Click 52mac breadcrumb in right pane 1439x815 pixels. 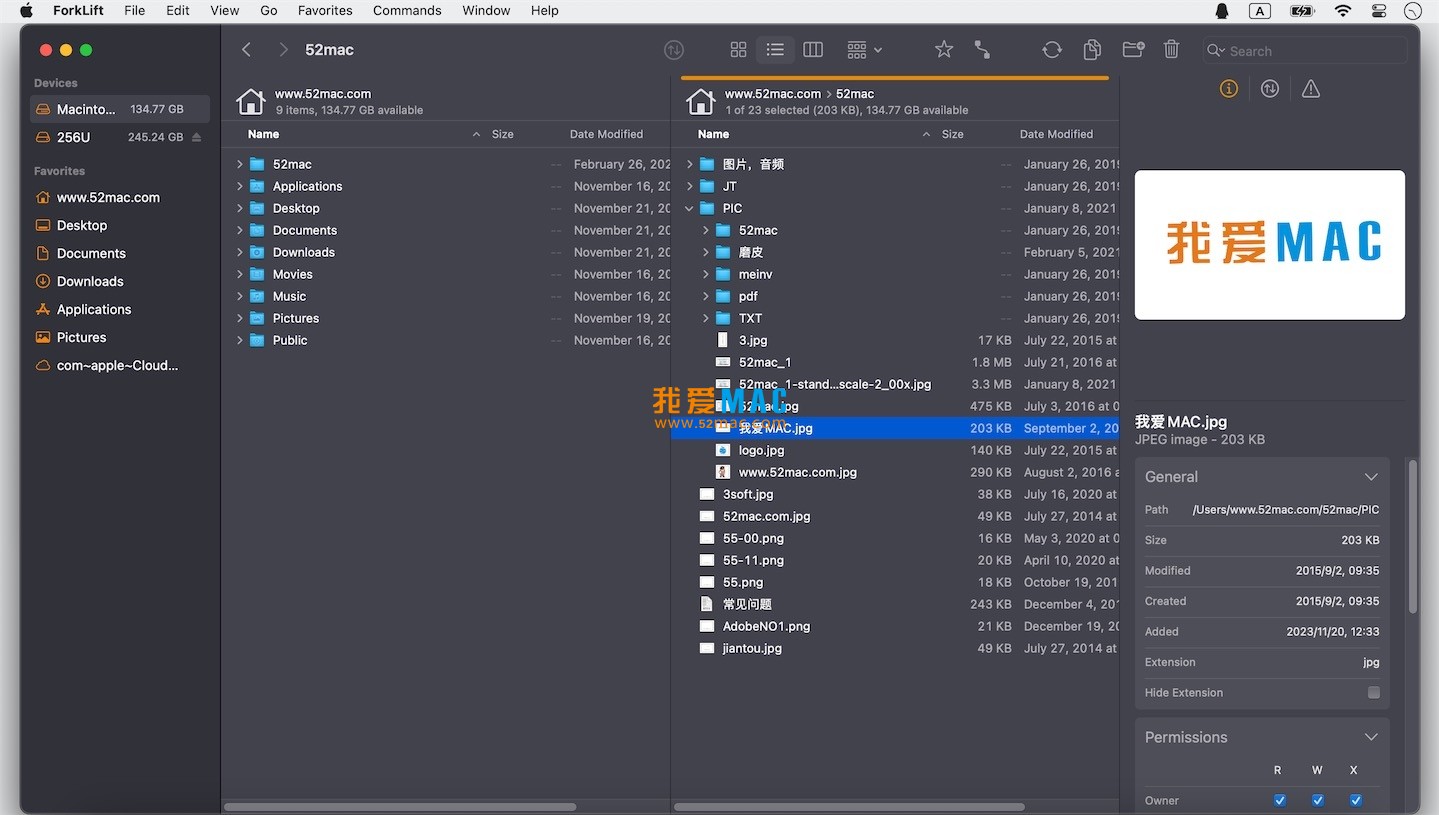(855, 94)
